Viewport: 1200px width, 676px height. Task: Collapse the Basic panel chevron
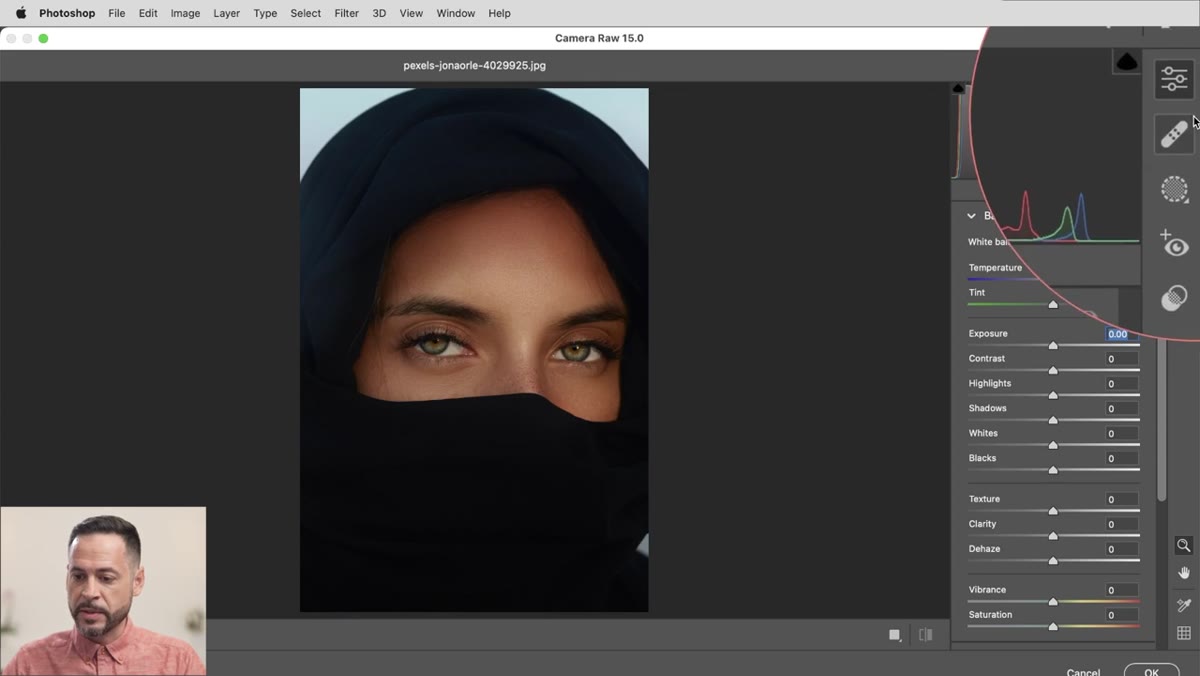click(x=971, y=216)
